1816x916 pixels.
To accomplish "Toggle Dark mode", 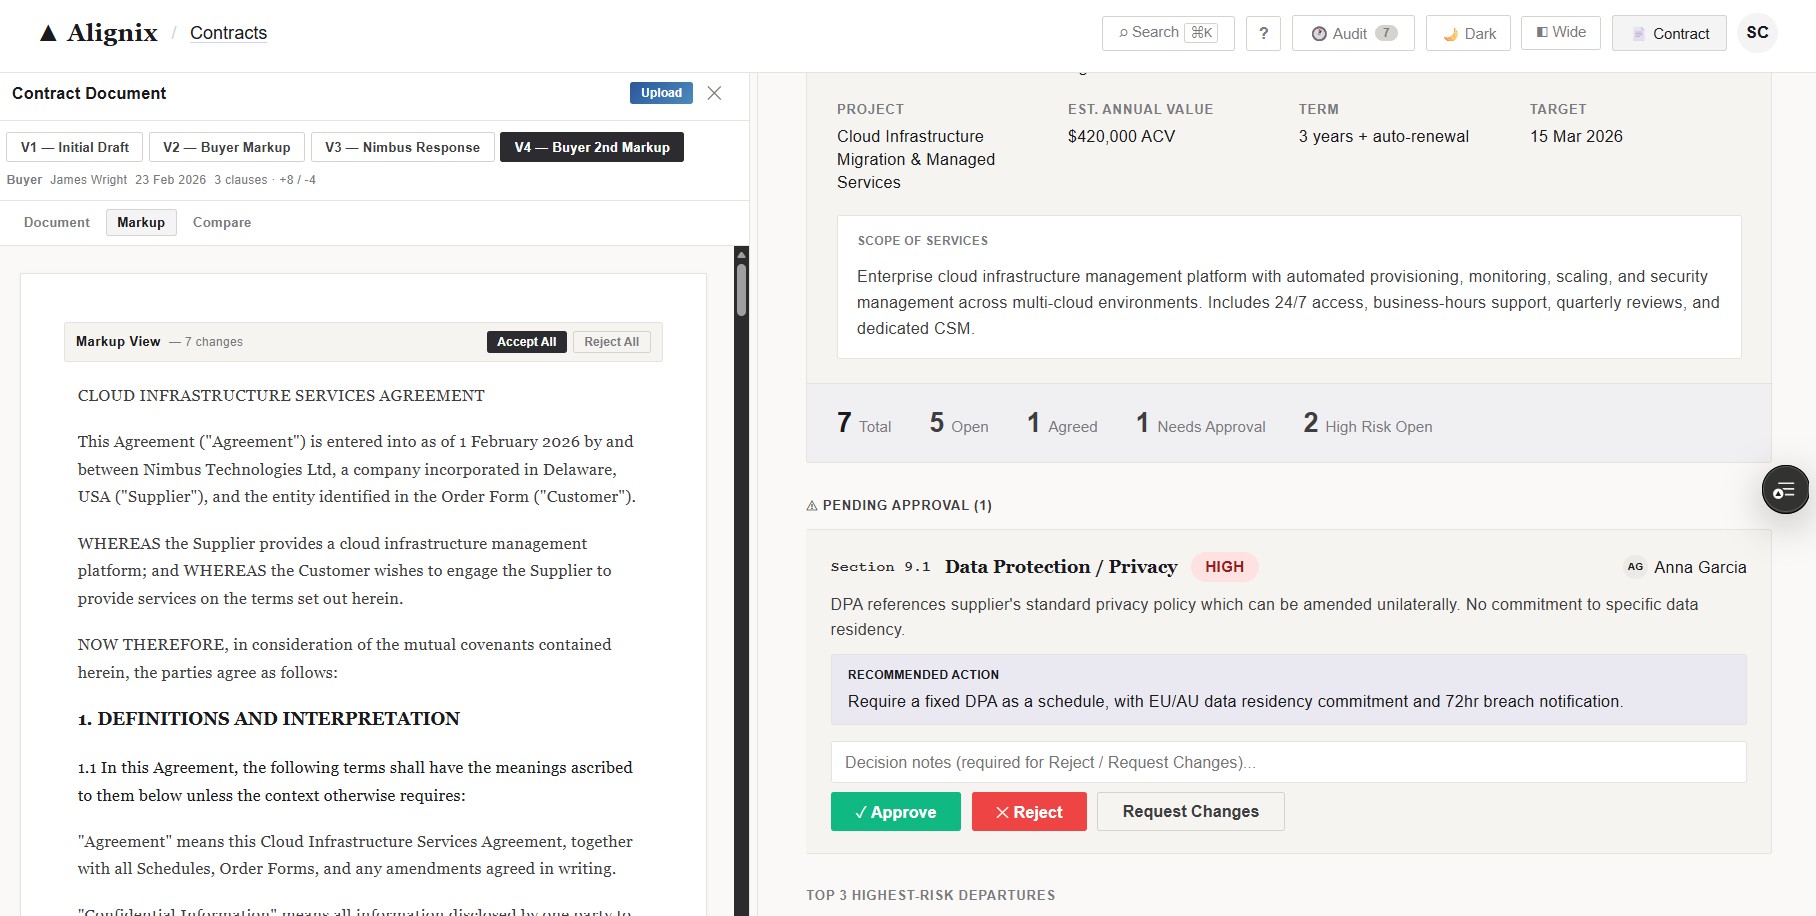I will [x=1468, y=33].
